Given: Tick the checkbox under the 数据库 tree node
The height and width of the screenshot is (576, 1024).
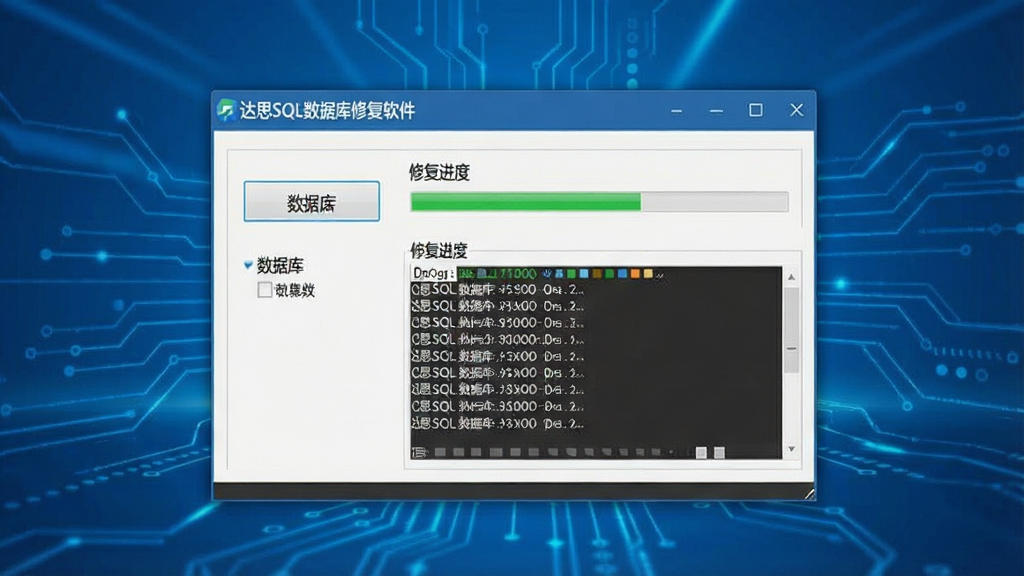Looking at the screenshot, I should (264, 290).
